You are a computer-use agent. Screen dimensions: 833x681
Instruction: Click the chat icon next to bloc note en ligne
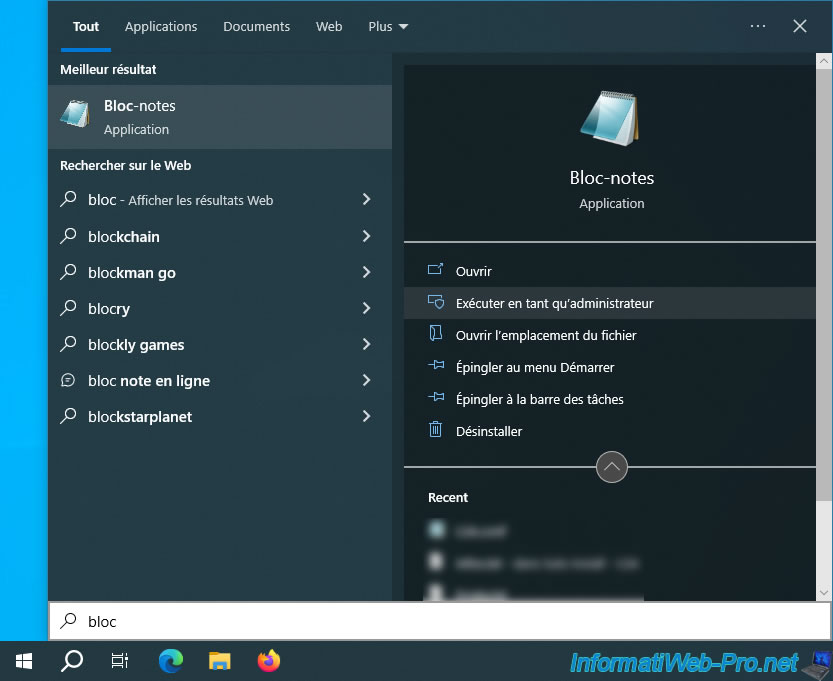click(x=68, y=380)
